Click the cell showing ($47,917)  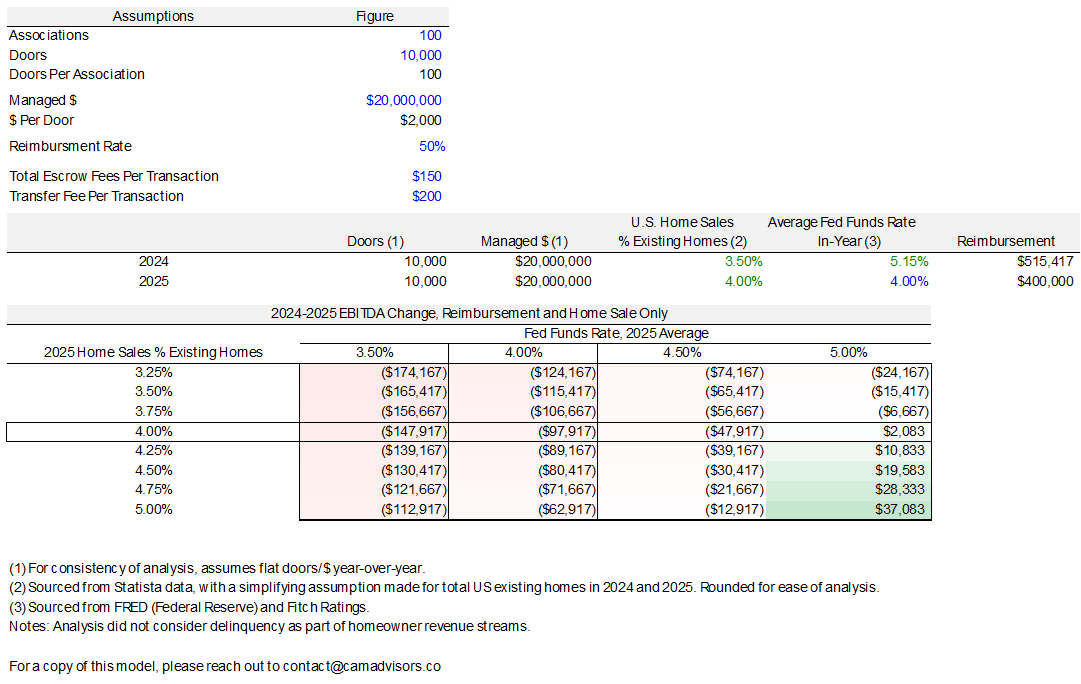pyautogui.click(x=682, y=432)
